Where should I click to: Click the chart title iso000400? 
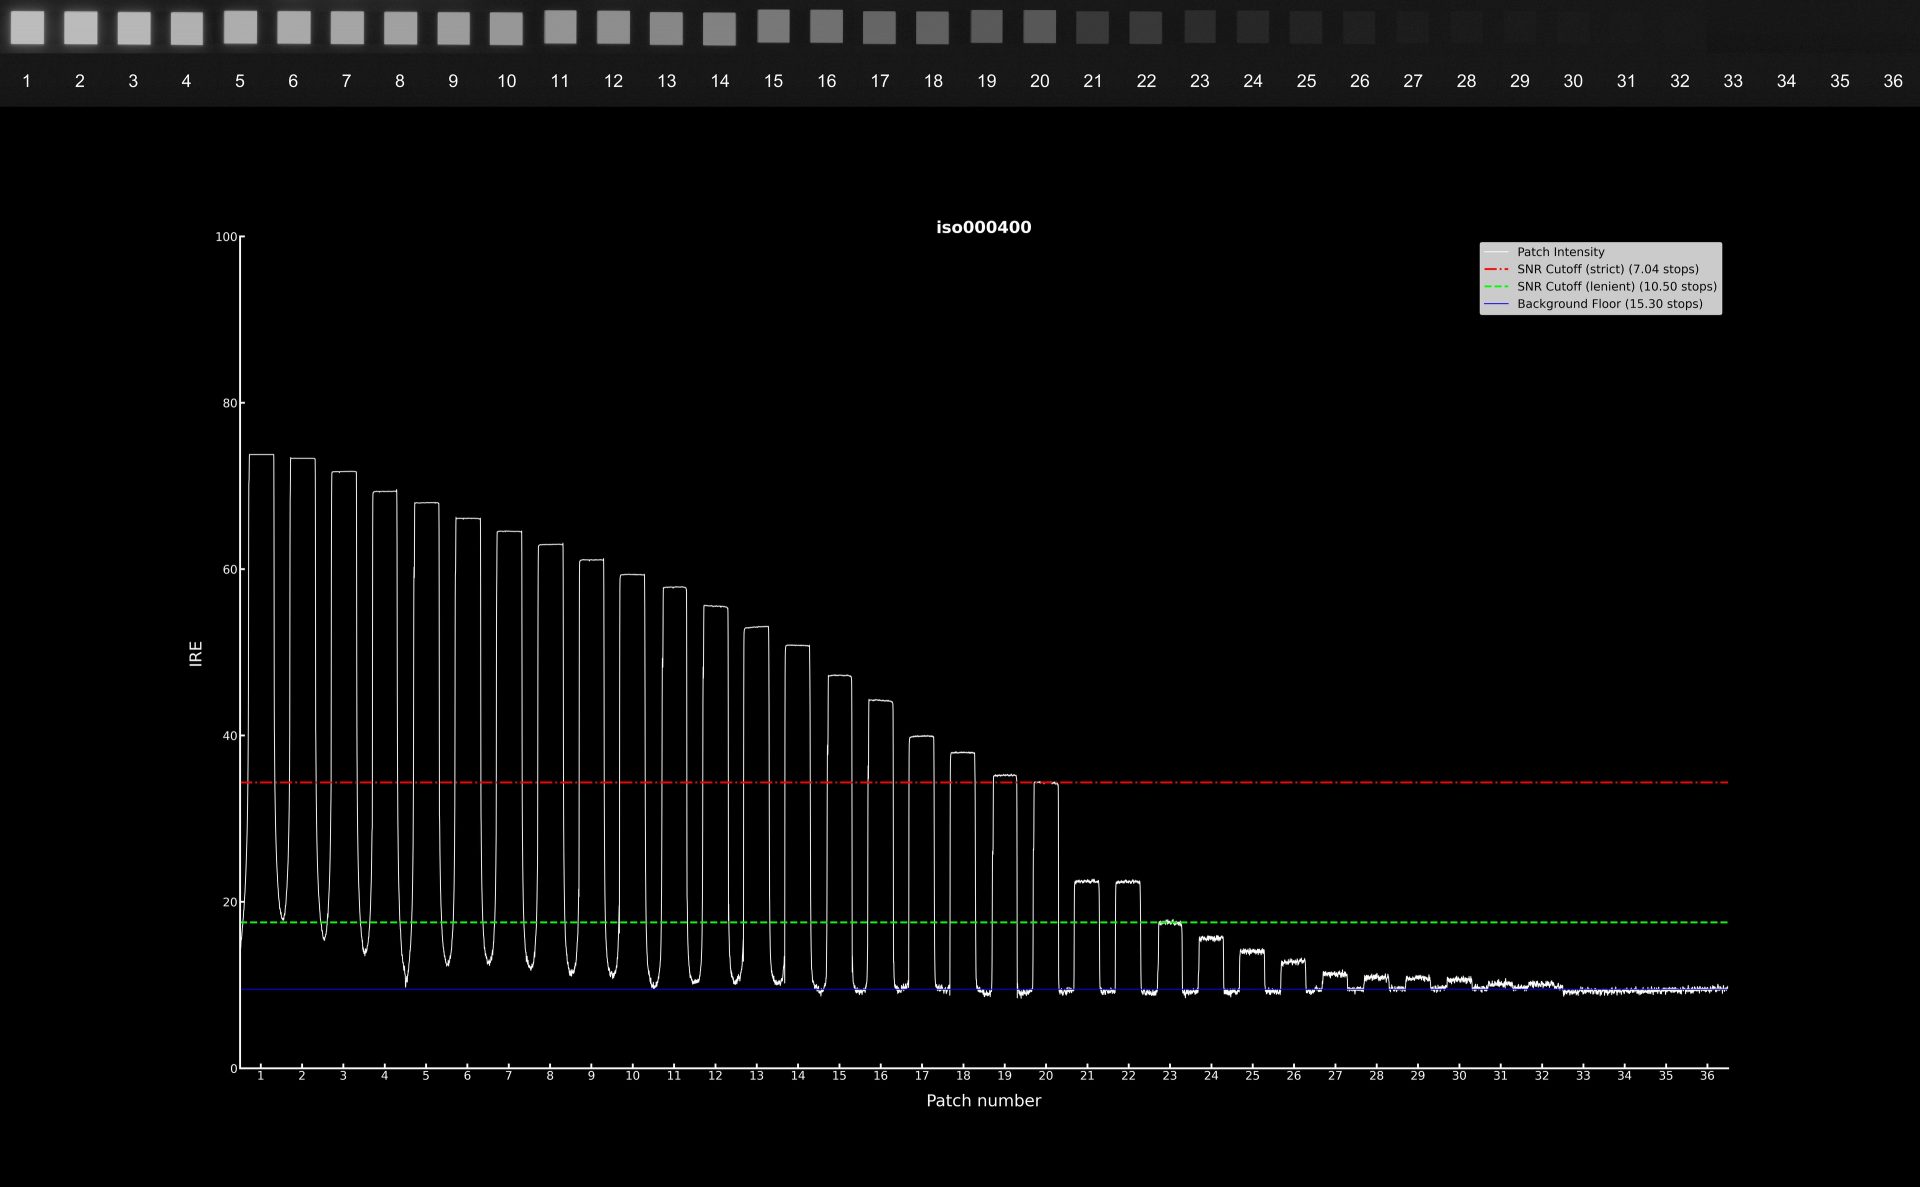coord(983,227)
